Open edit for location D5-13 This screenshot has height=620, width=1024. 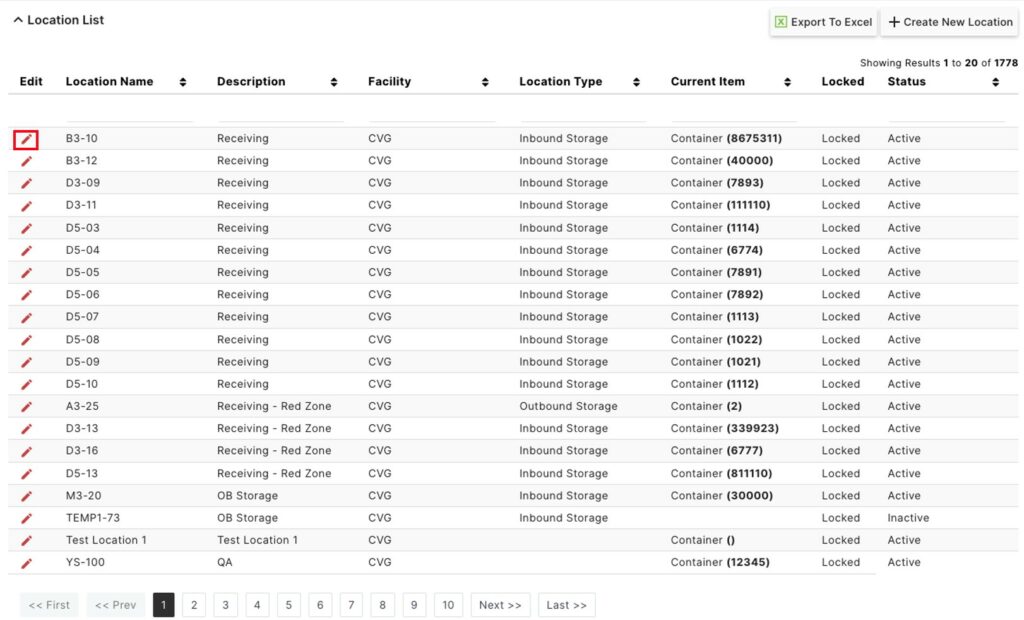coord(26,474)
